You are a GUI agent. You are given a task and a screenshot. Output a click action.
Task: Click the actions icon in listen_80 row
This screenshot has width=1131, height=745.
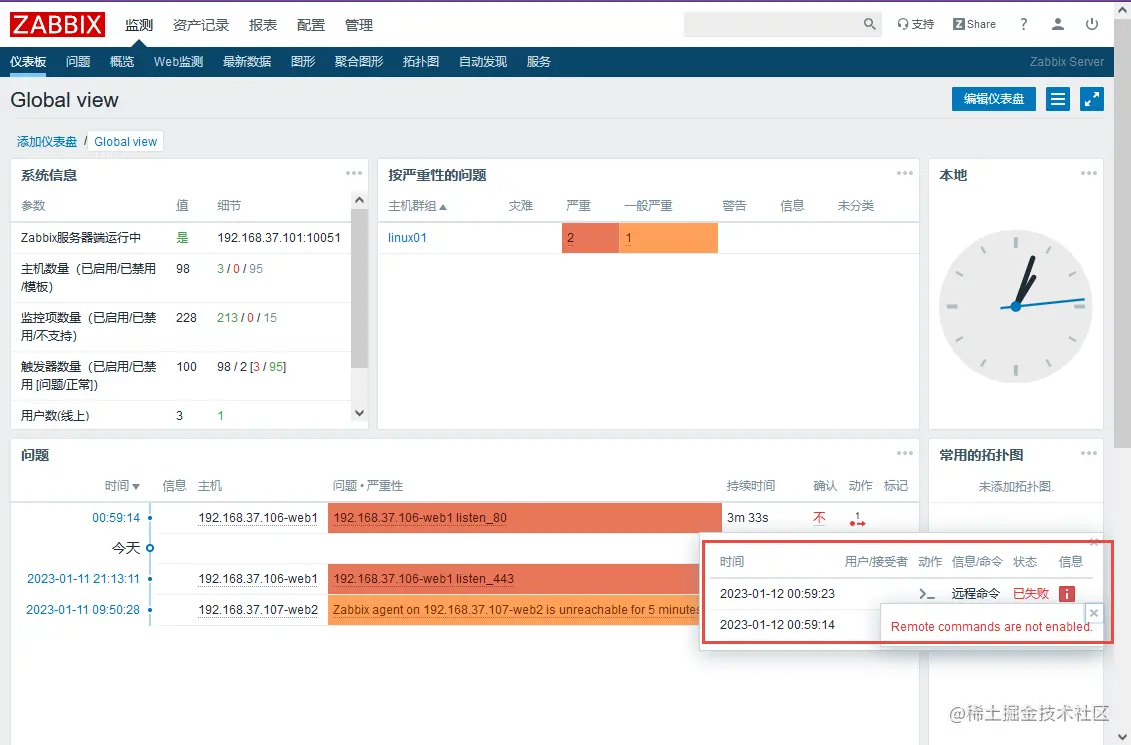point(857,518)
